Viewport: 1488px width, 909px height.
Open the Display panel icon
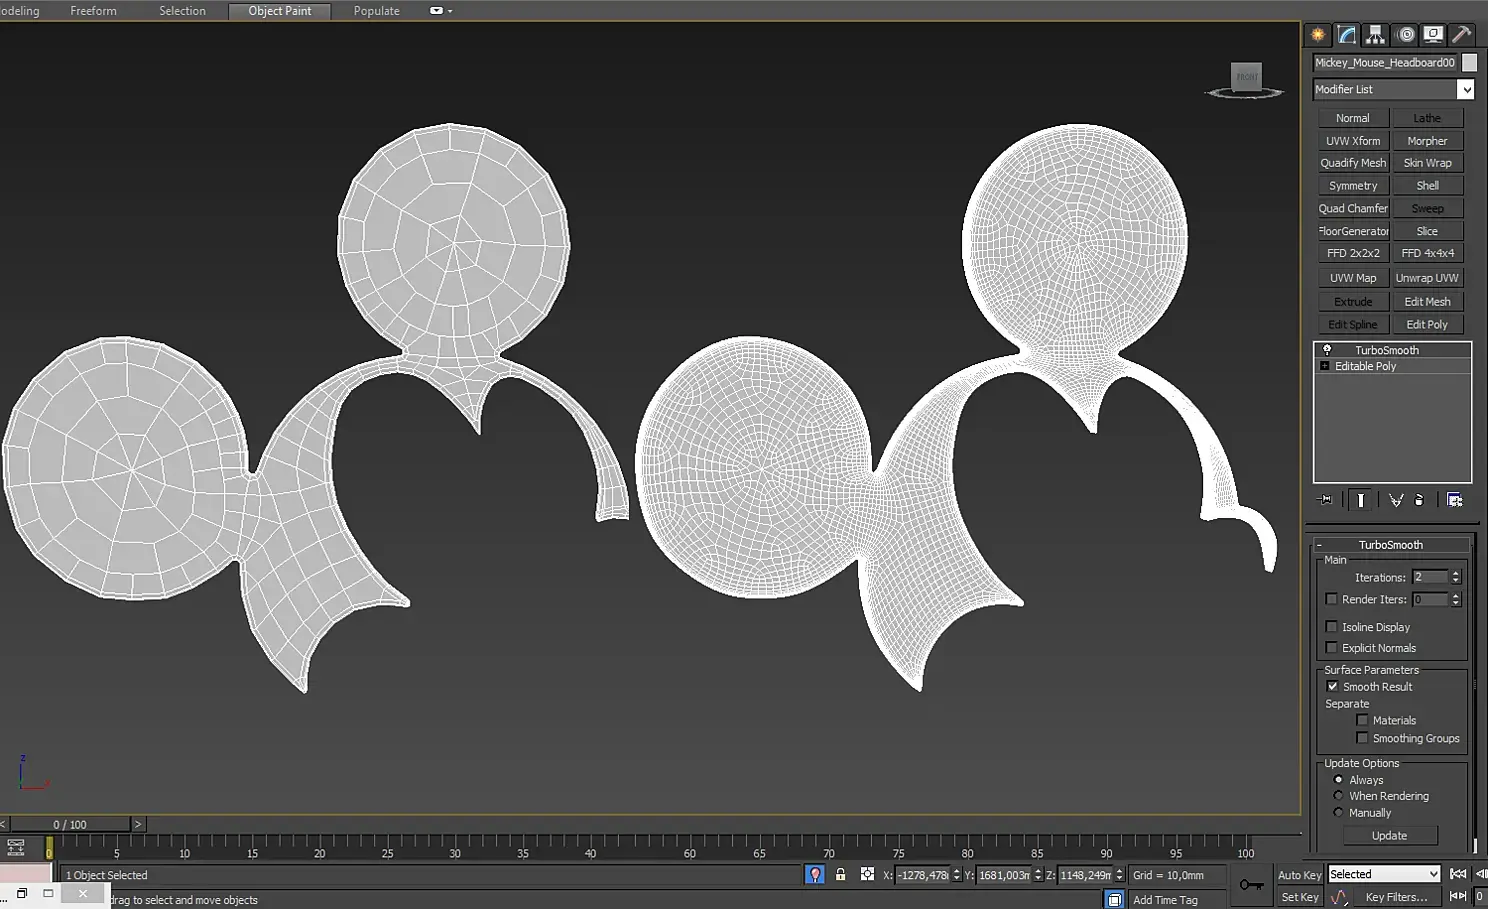pos(1433,35)
